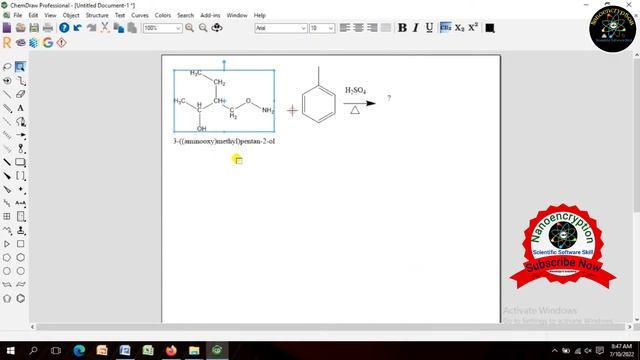Click the 3-((aminooxy)methyl)pentan-2-ol name label
The height and width of the screenshot is (360, 640).
[x=224, y=141]
